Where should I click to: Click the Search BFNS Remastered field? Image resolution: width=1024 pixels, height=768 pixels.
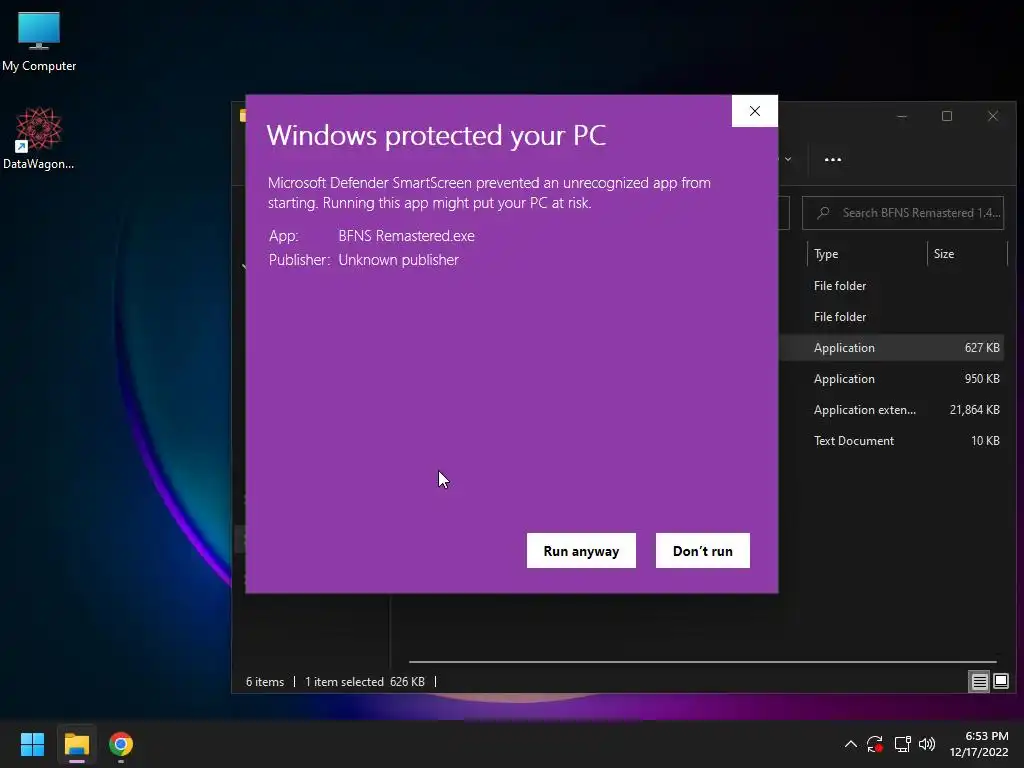click(903, 213)
